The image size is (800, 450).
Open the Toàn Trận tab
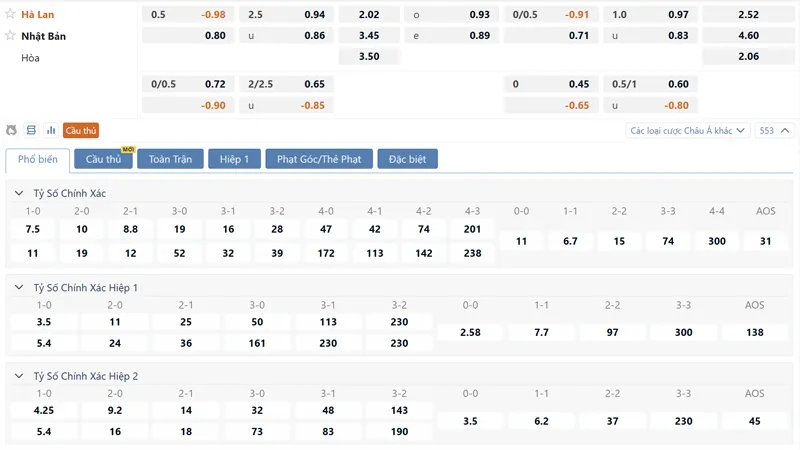[170, 159]
